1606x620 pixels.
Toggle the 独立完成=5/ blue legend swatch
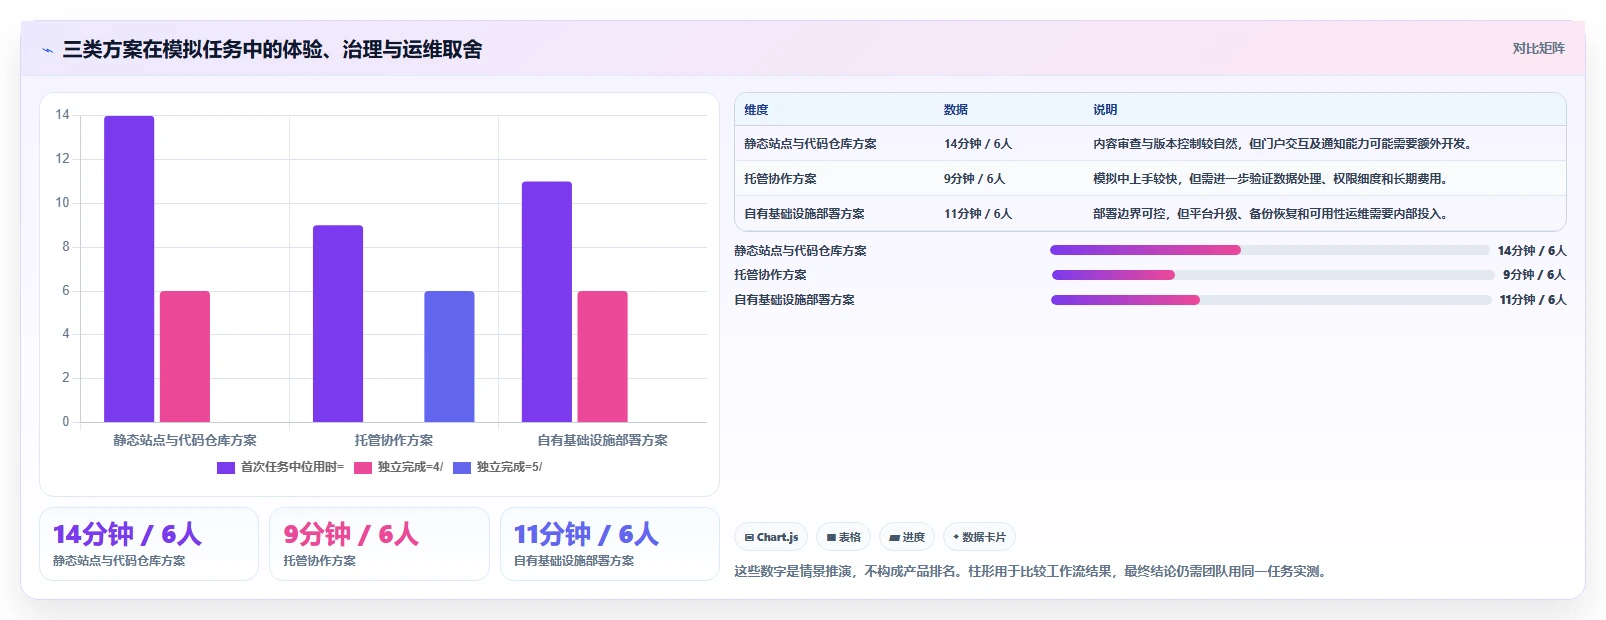pyautogui.click(x=462, y=467)
